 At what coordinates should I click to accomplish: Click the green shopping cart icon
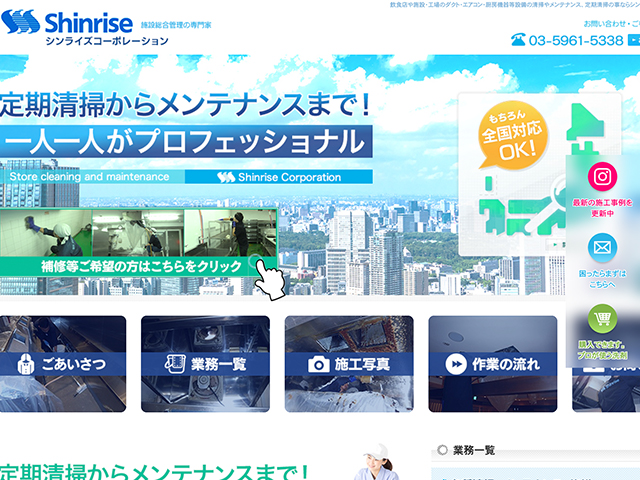click(602, 318)
